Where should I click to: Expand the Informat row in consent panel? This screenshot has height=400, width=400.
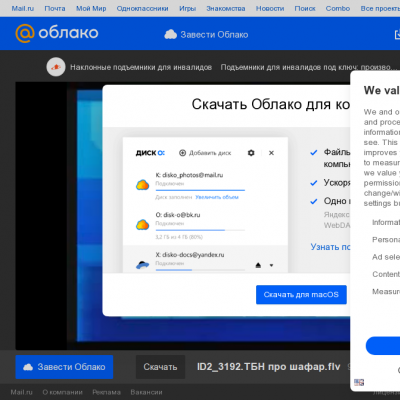click(x=386, y=222)
